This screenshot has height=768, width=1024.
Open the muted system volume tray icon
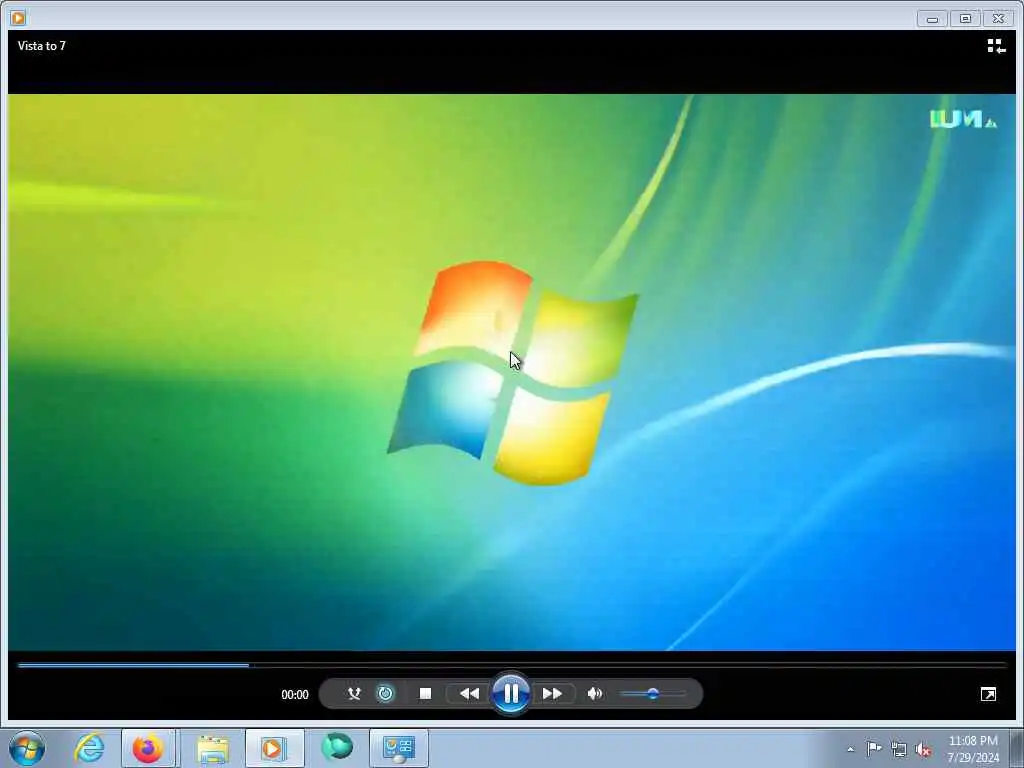[x=923, y=749]
